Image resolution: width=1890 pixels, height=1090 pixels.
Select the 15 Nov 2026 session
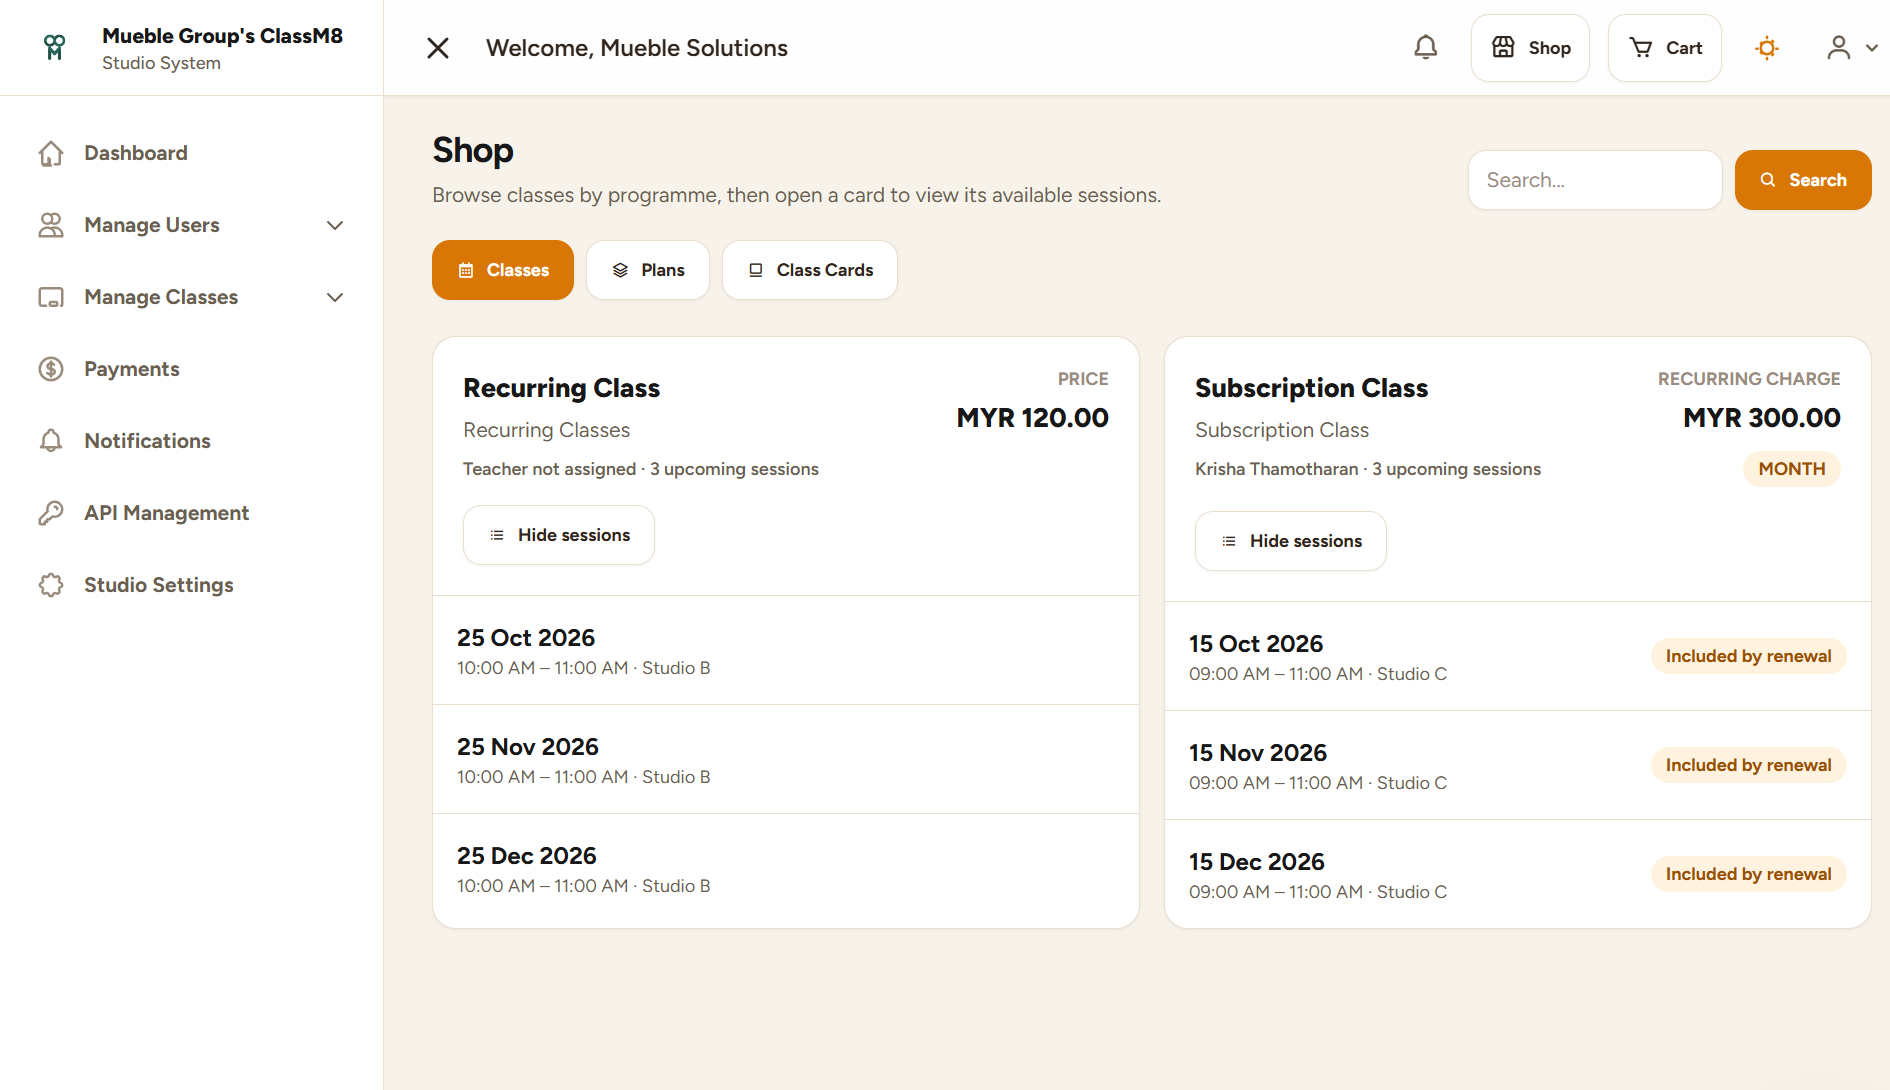click(x=1518, y=766)
